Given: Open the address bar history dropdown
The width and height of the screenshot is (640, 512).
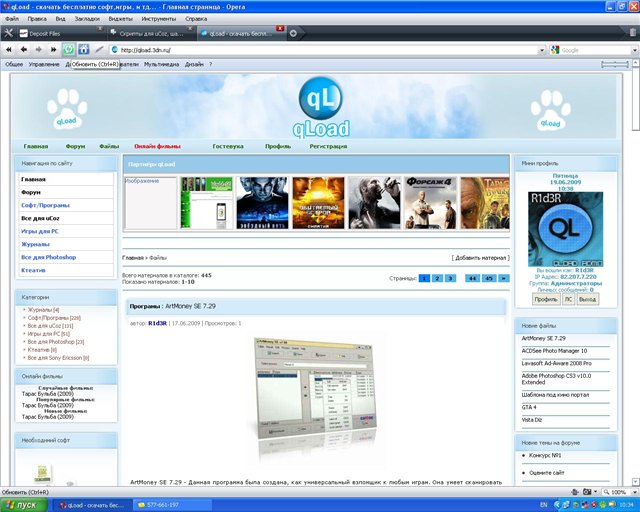Looking at the screenshot, I should (542, 50).
